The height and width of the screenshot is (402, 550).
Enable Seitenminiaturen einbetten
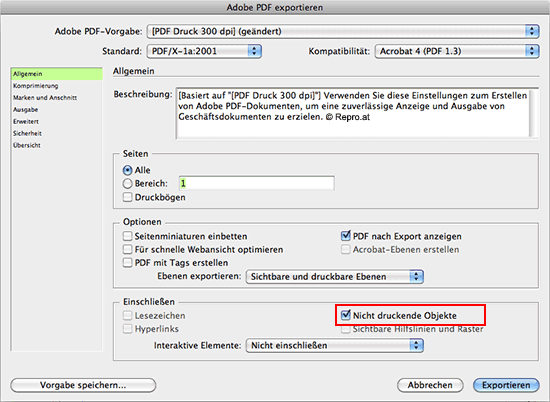[127, 236]
